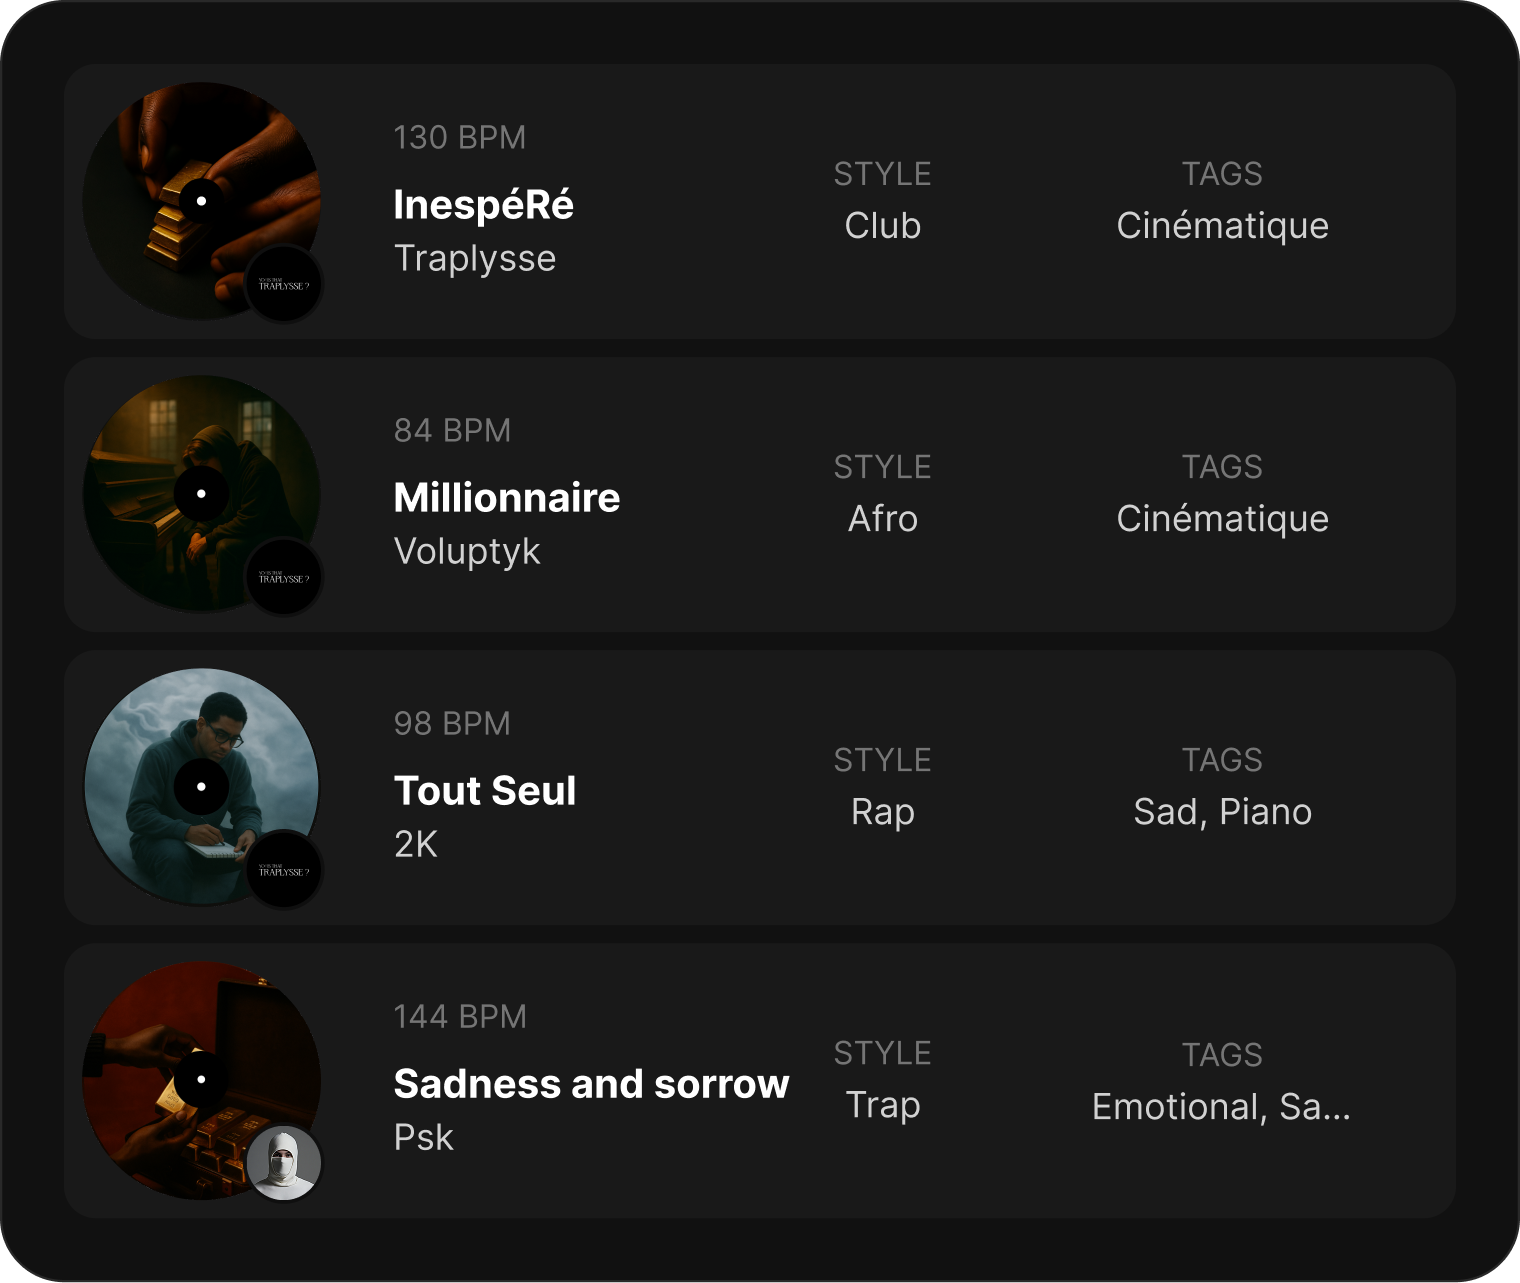
Task: Select the Club style value
Action: (882, 226)
